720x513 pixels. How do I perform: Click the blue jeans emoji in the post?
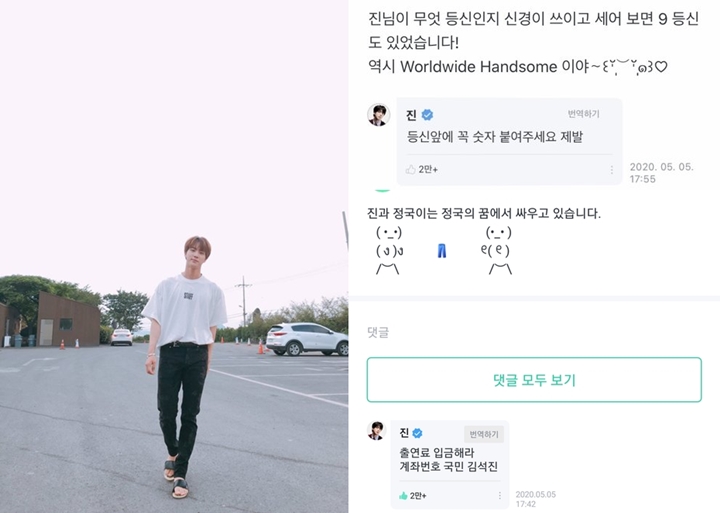click(441, 251)
